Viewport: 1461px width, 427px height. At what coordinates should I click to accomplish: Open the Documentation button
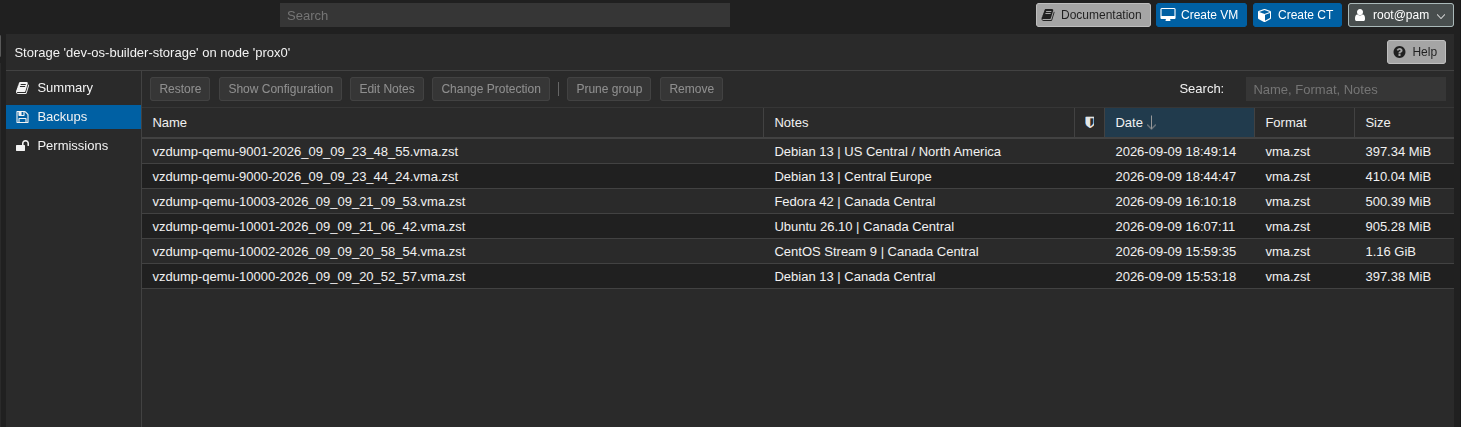[1093, 15]
